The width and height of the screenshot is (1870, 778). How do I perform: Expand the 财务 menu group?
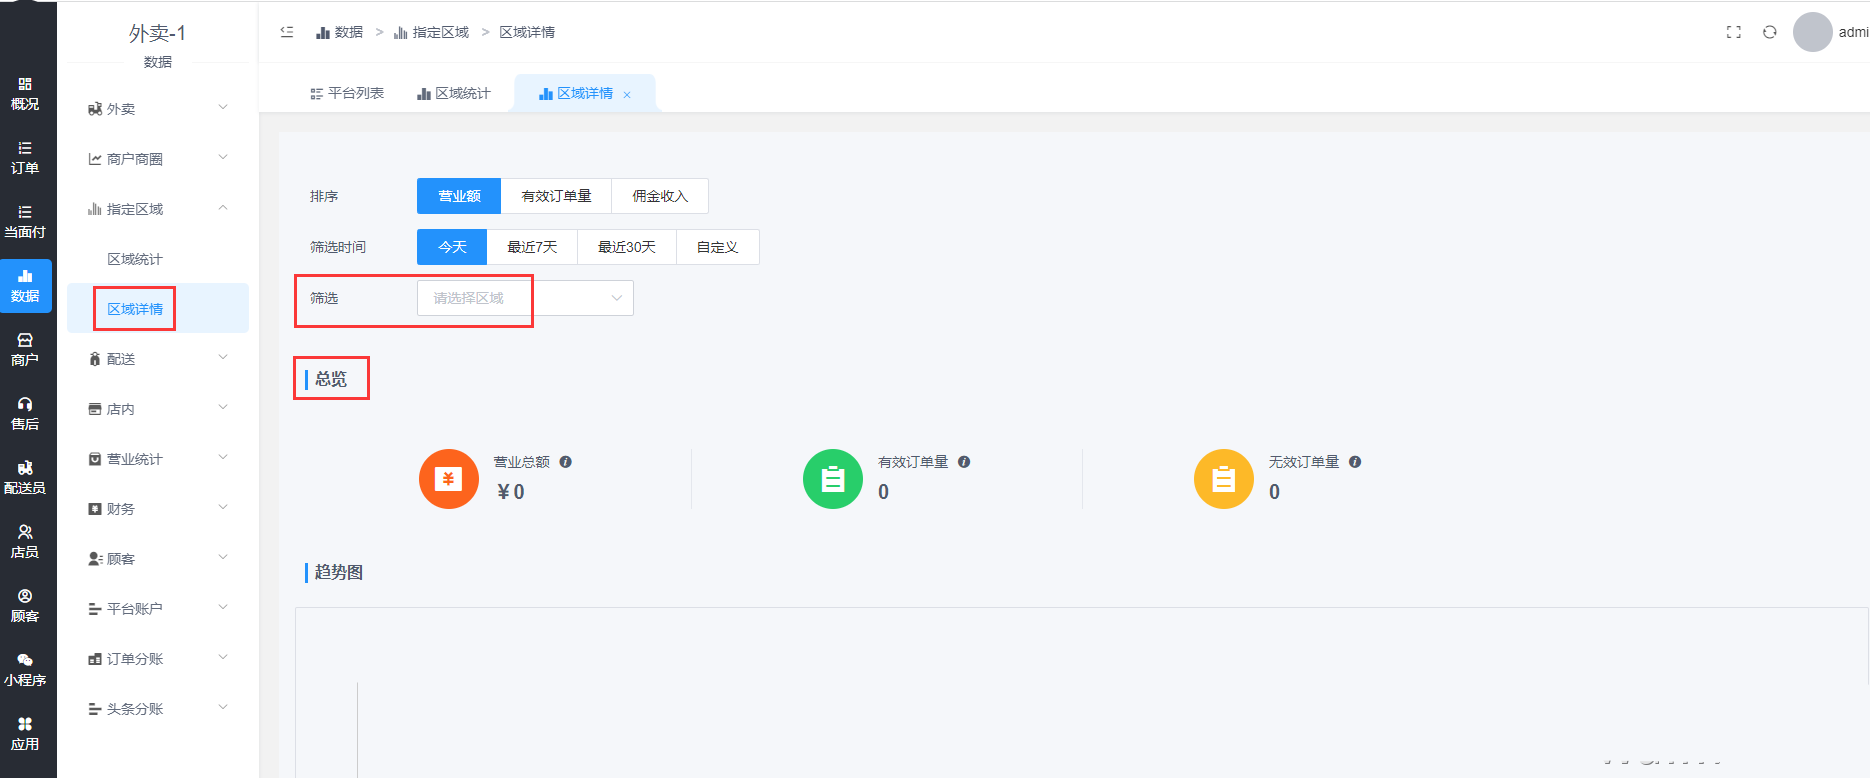coord(158,509)
